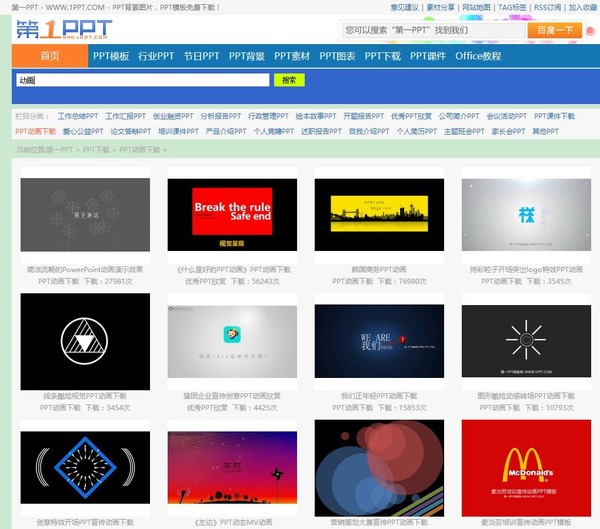Screen dimensions: 600x529
Task: Click the RSS订阅 link at top
Action: pos(548,7)
